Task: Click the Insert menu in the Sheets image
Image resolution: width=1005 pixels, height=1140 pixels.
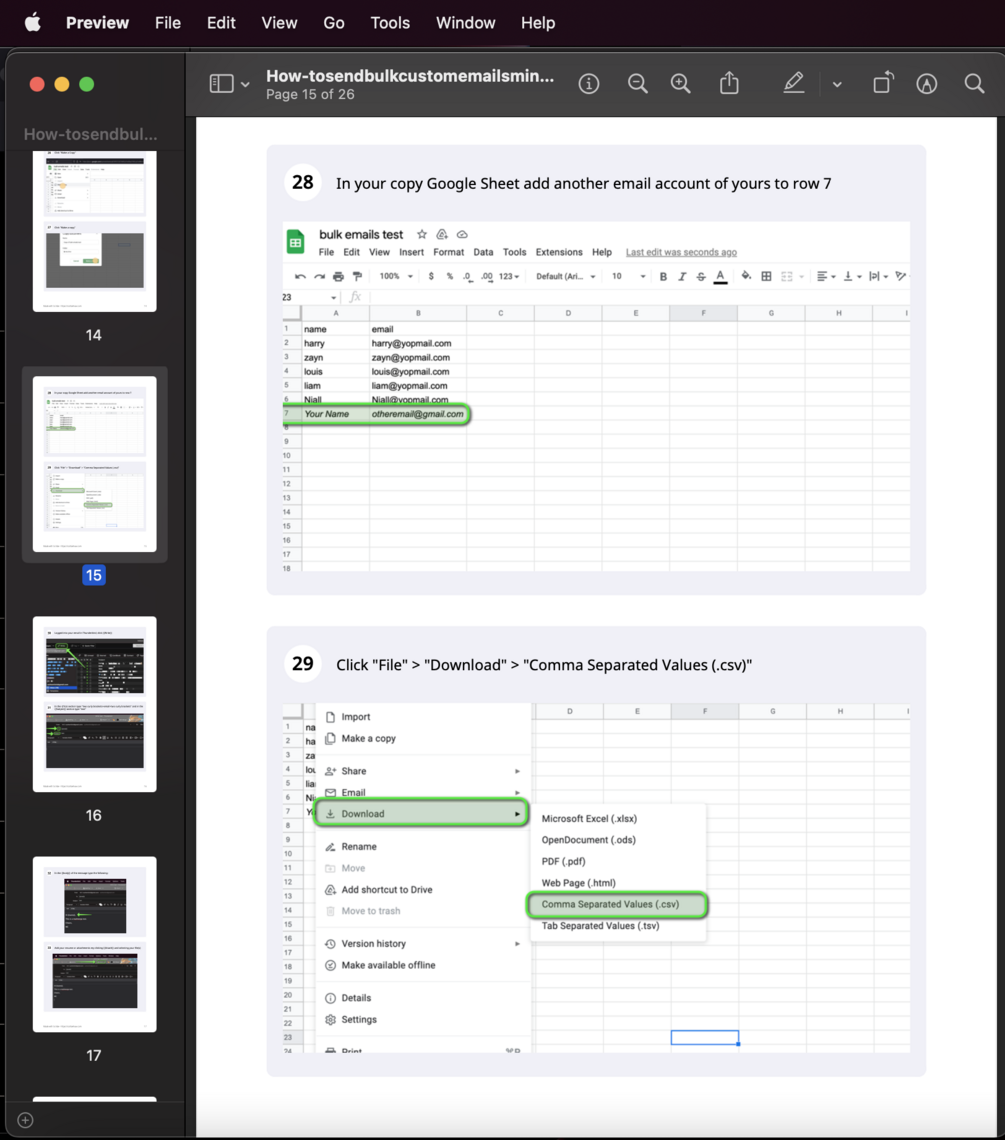Action: click(412, 252)
